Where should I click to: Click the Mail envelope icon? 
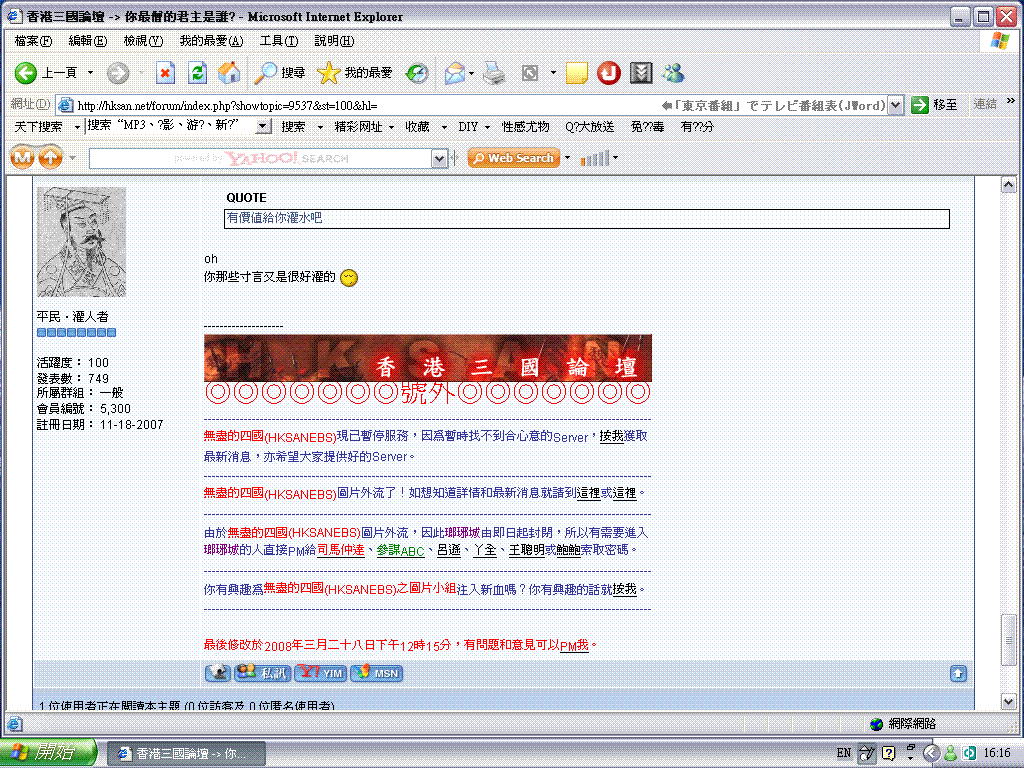click(x=455, y=72)
